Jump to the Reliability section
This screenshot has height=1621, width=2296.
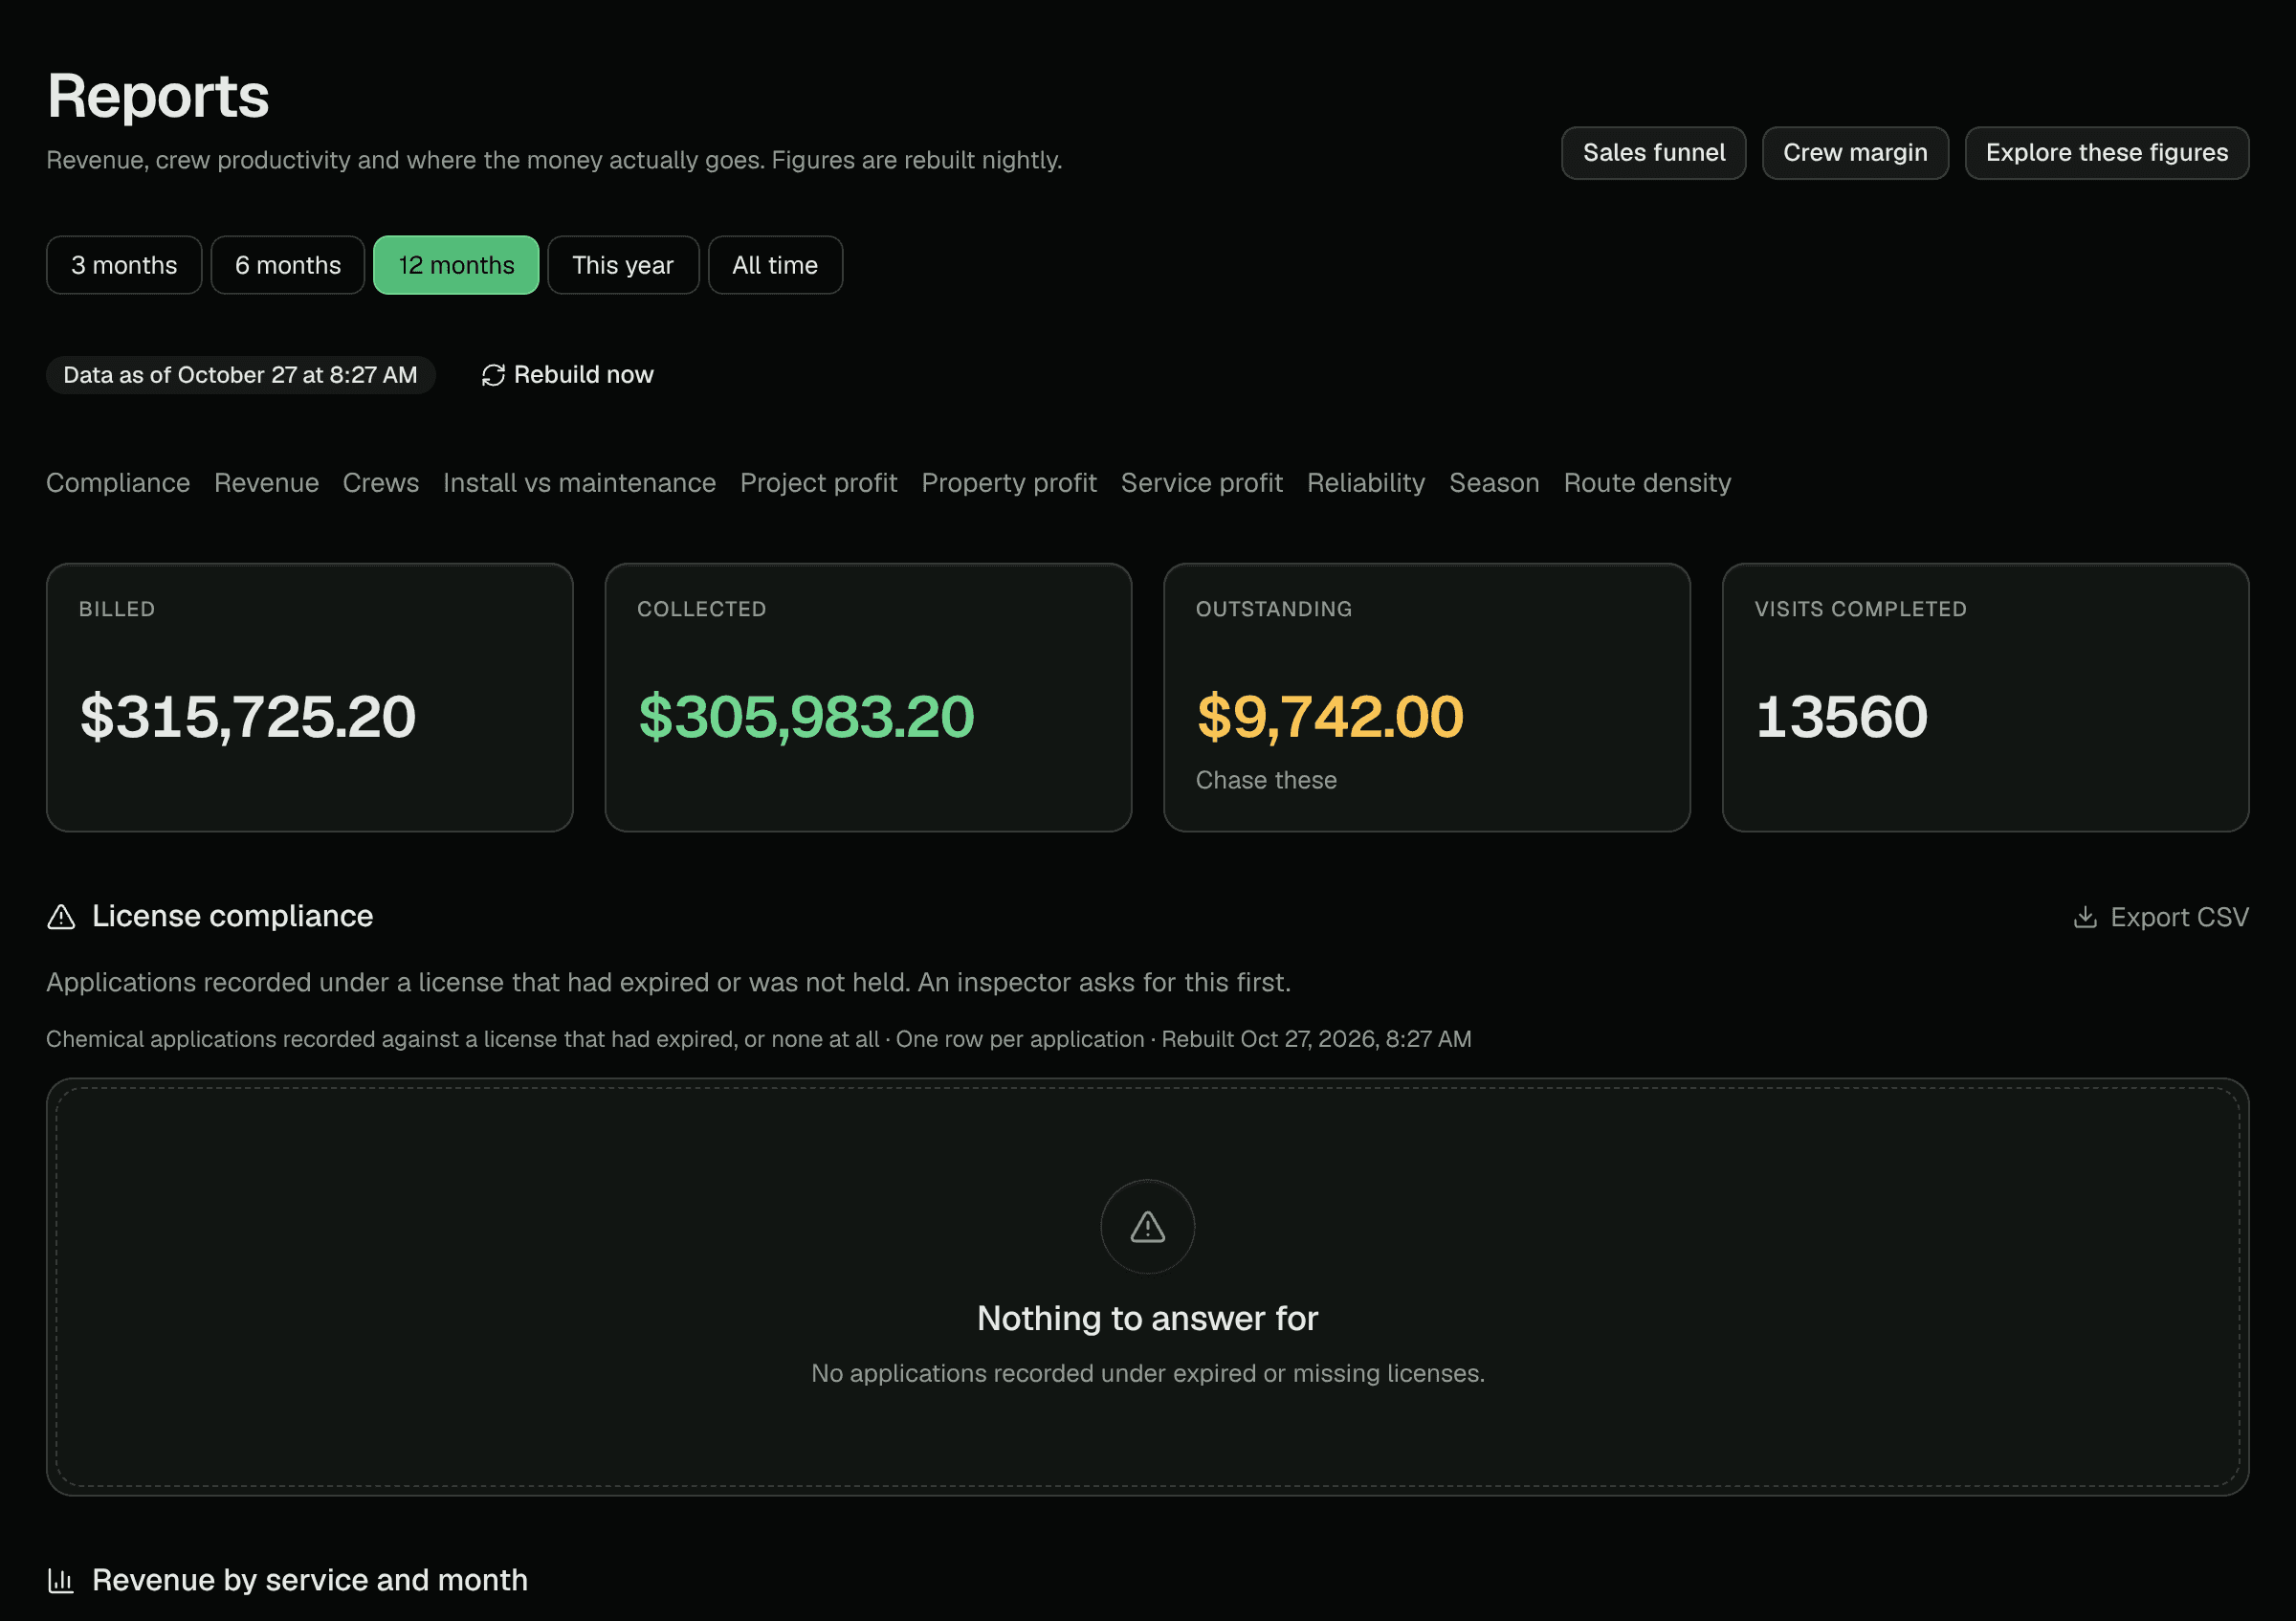(x=1366, y=483)
